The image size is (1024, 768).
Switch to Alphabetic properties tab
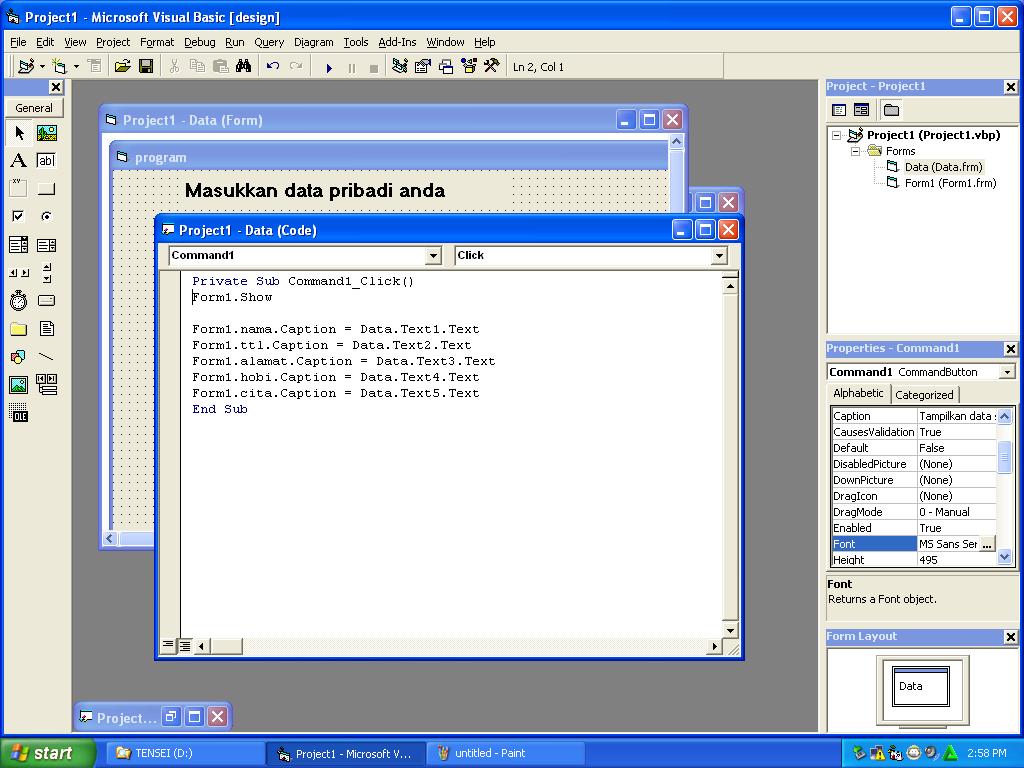tap(858, 393)
